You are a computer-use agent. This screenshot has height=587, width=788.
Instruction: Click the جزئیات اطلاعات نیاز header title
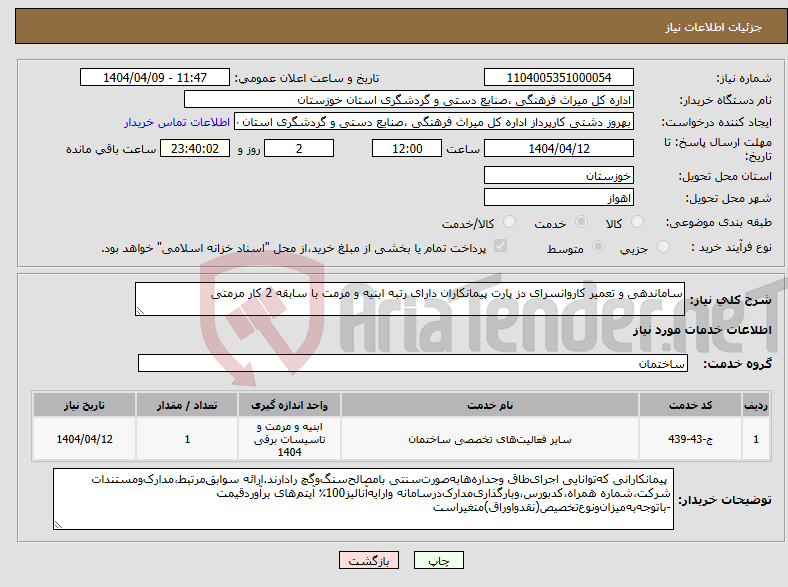(x=714, y=27)
